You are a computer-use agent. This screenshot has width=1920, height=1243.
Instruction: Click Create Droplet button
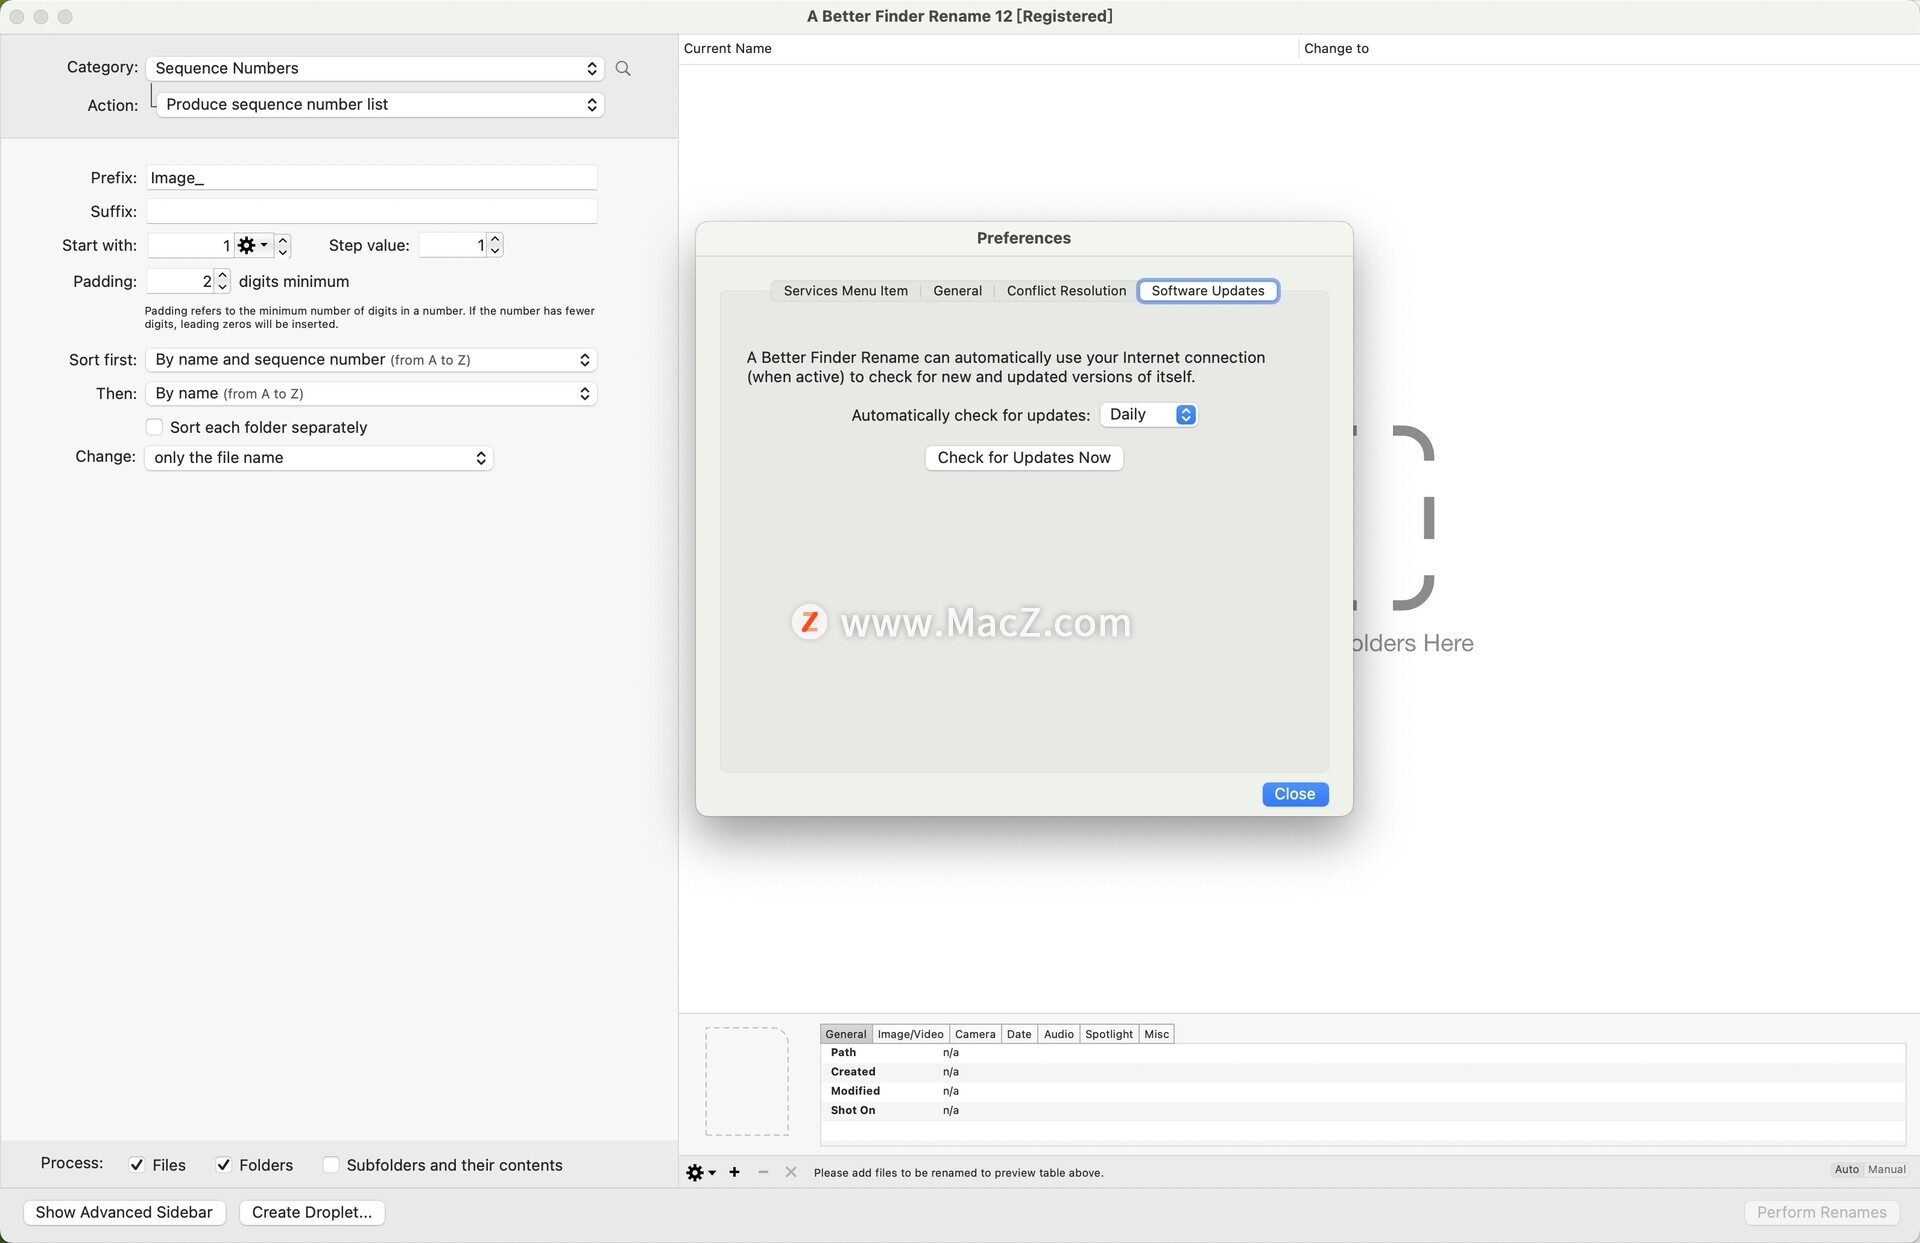(312, 1212)
